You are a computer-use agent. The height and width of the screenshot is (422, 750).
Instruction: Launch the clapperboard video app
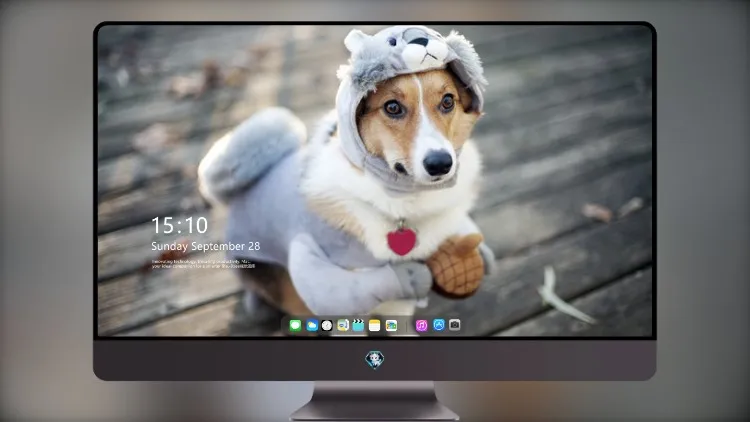click(358, 326)
